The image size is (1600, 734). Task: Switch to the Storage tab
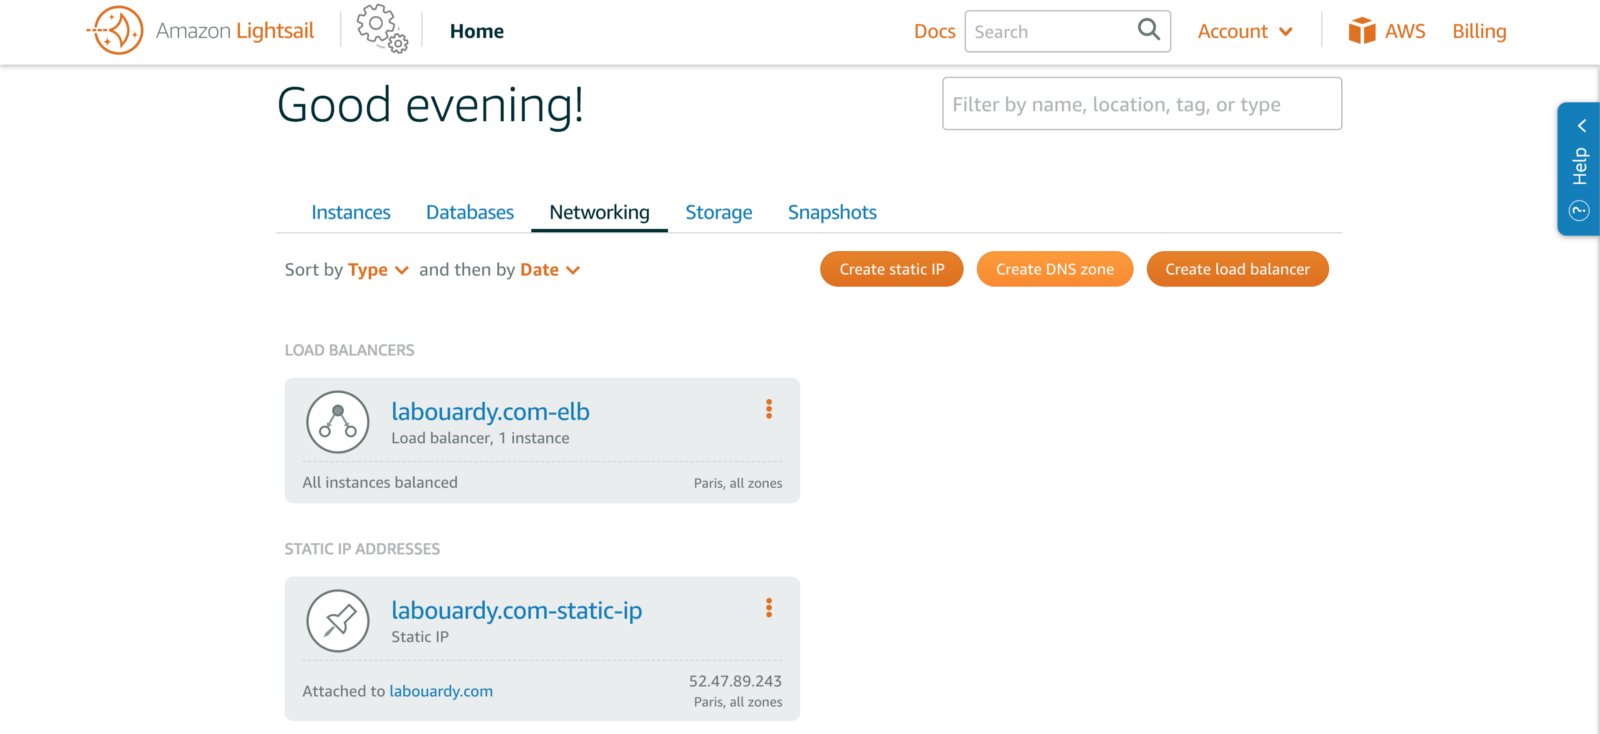click(x=719, y=212)
